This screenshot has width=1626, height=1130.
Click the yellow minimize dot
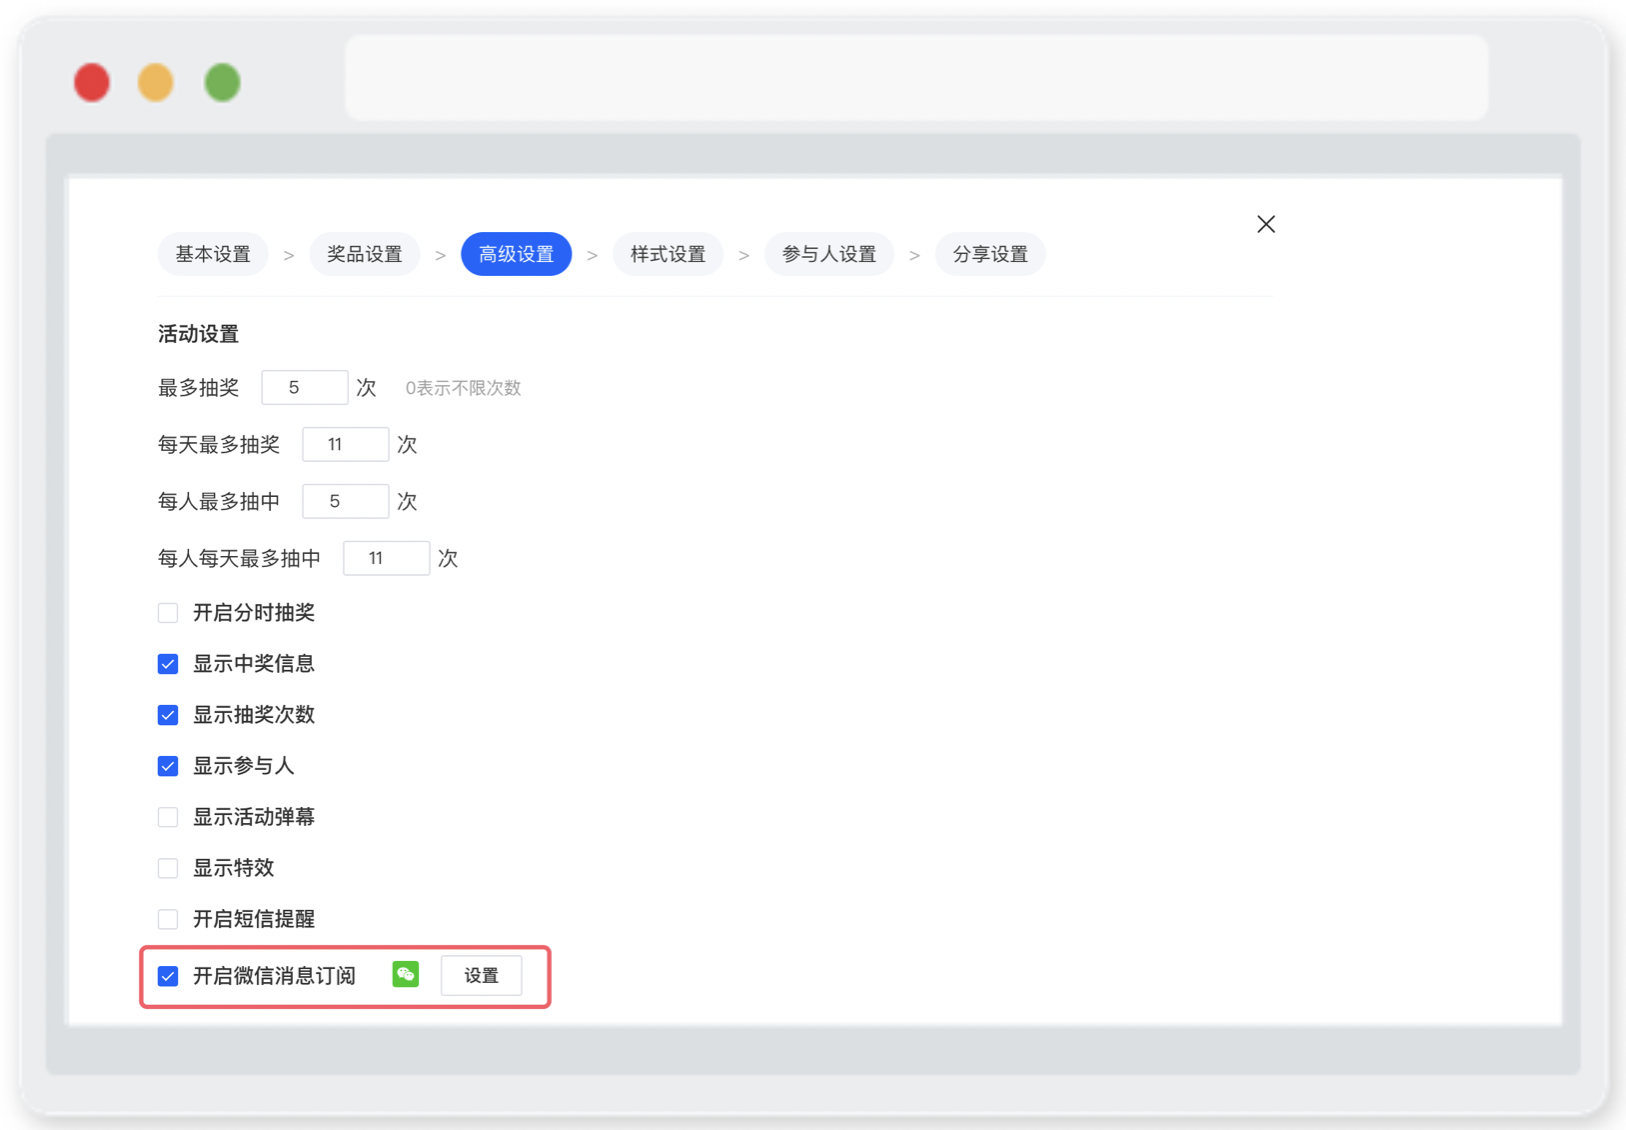(x=156, y=82)
